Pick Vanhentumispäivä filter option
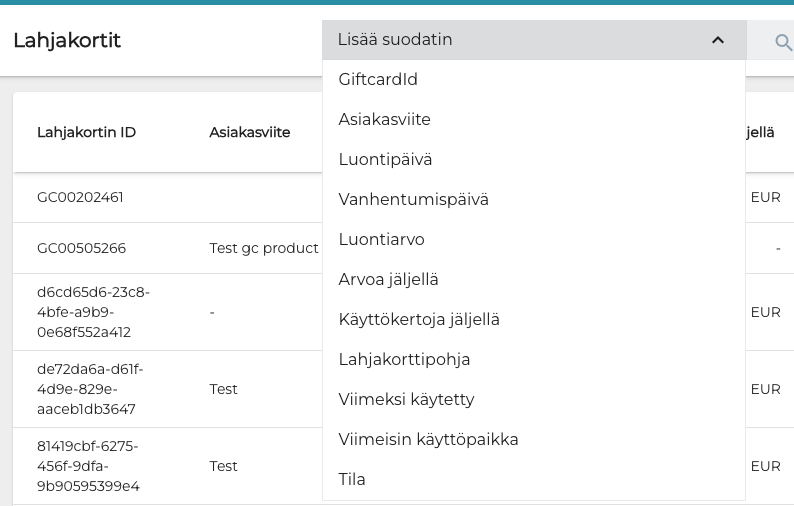This screenshot has height=506, width=794. (x=413, y=200)
